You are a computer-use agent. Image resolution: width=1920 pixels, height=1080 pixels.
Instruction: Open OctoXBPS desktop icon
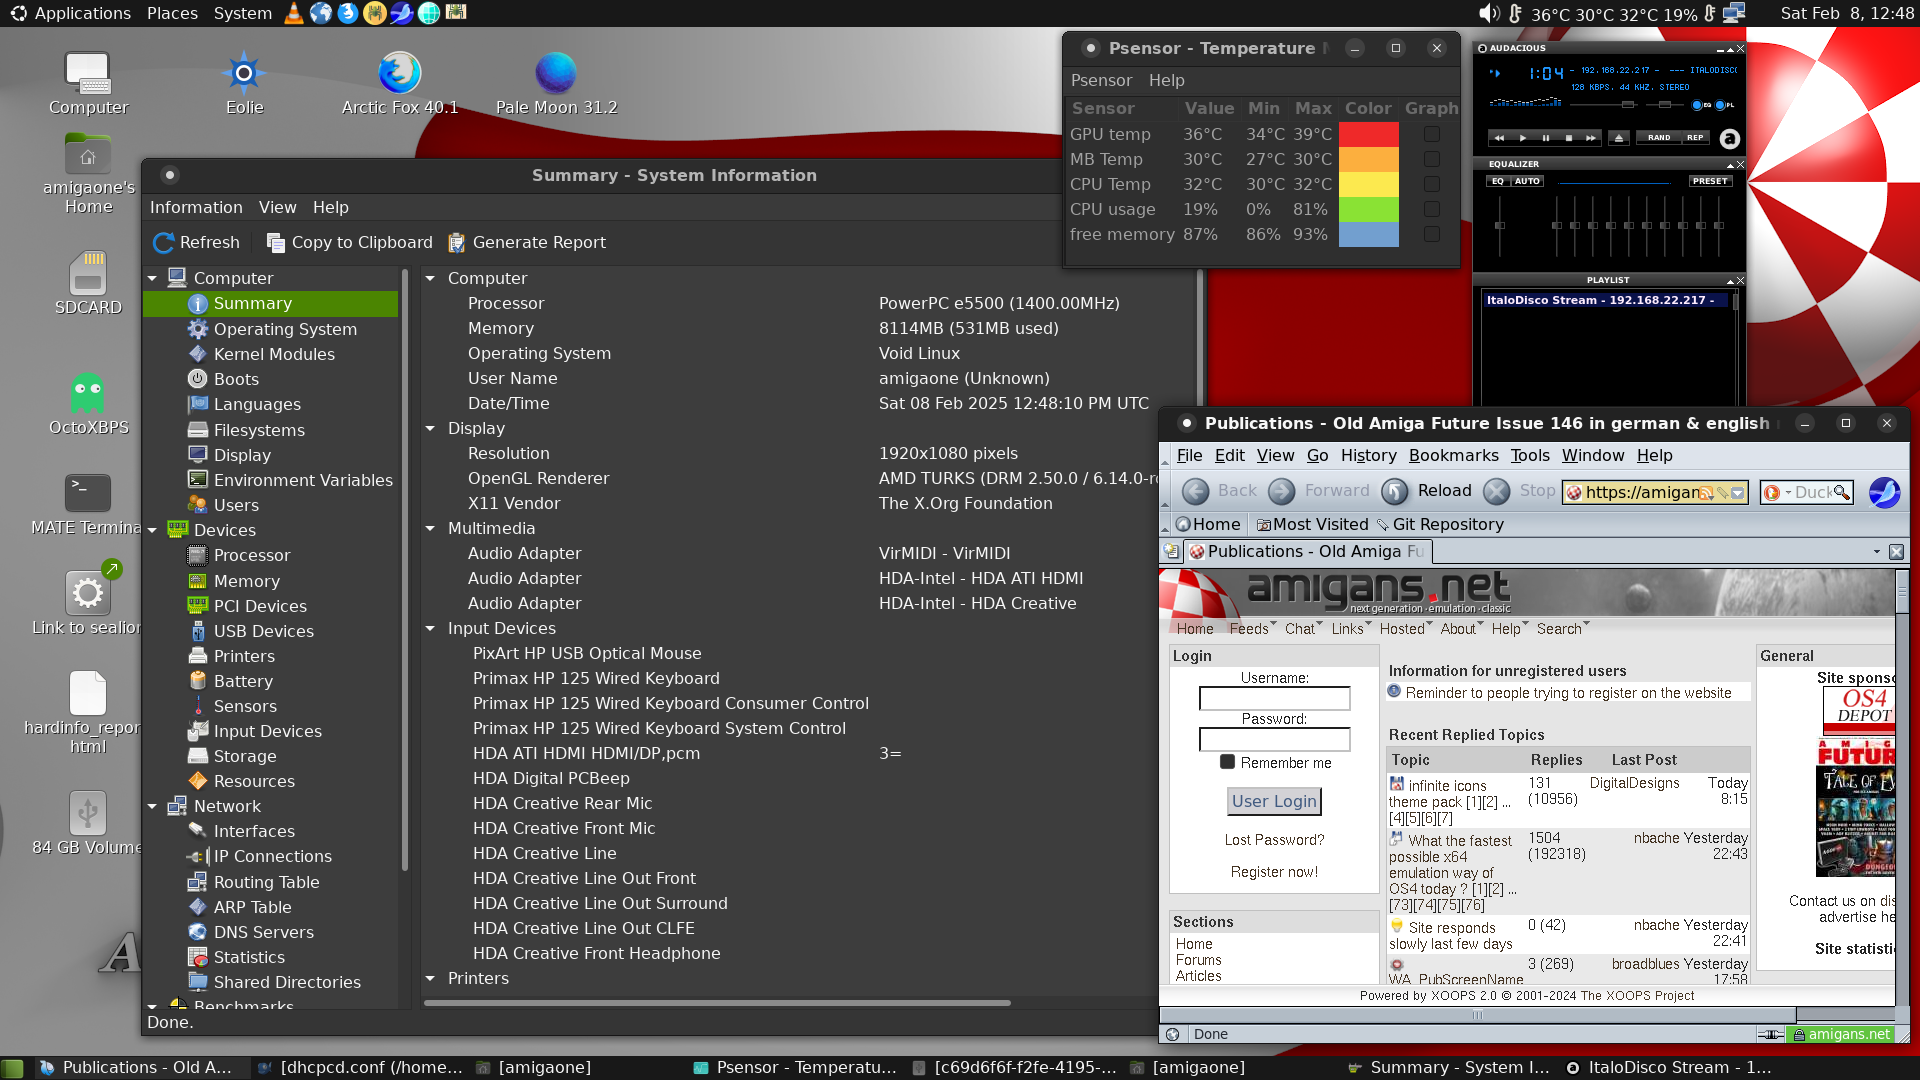click(x=88, y=403)
